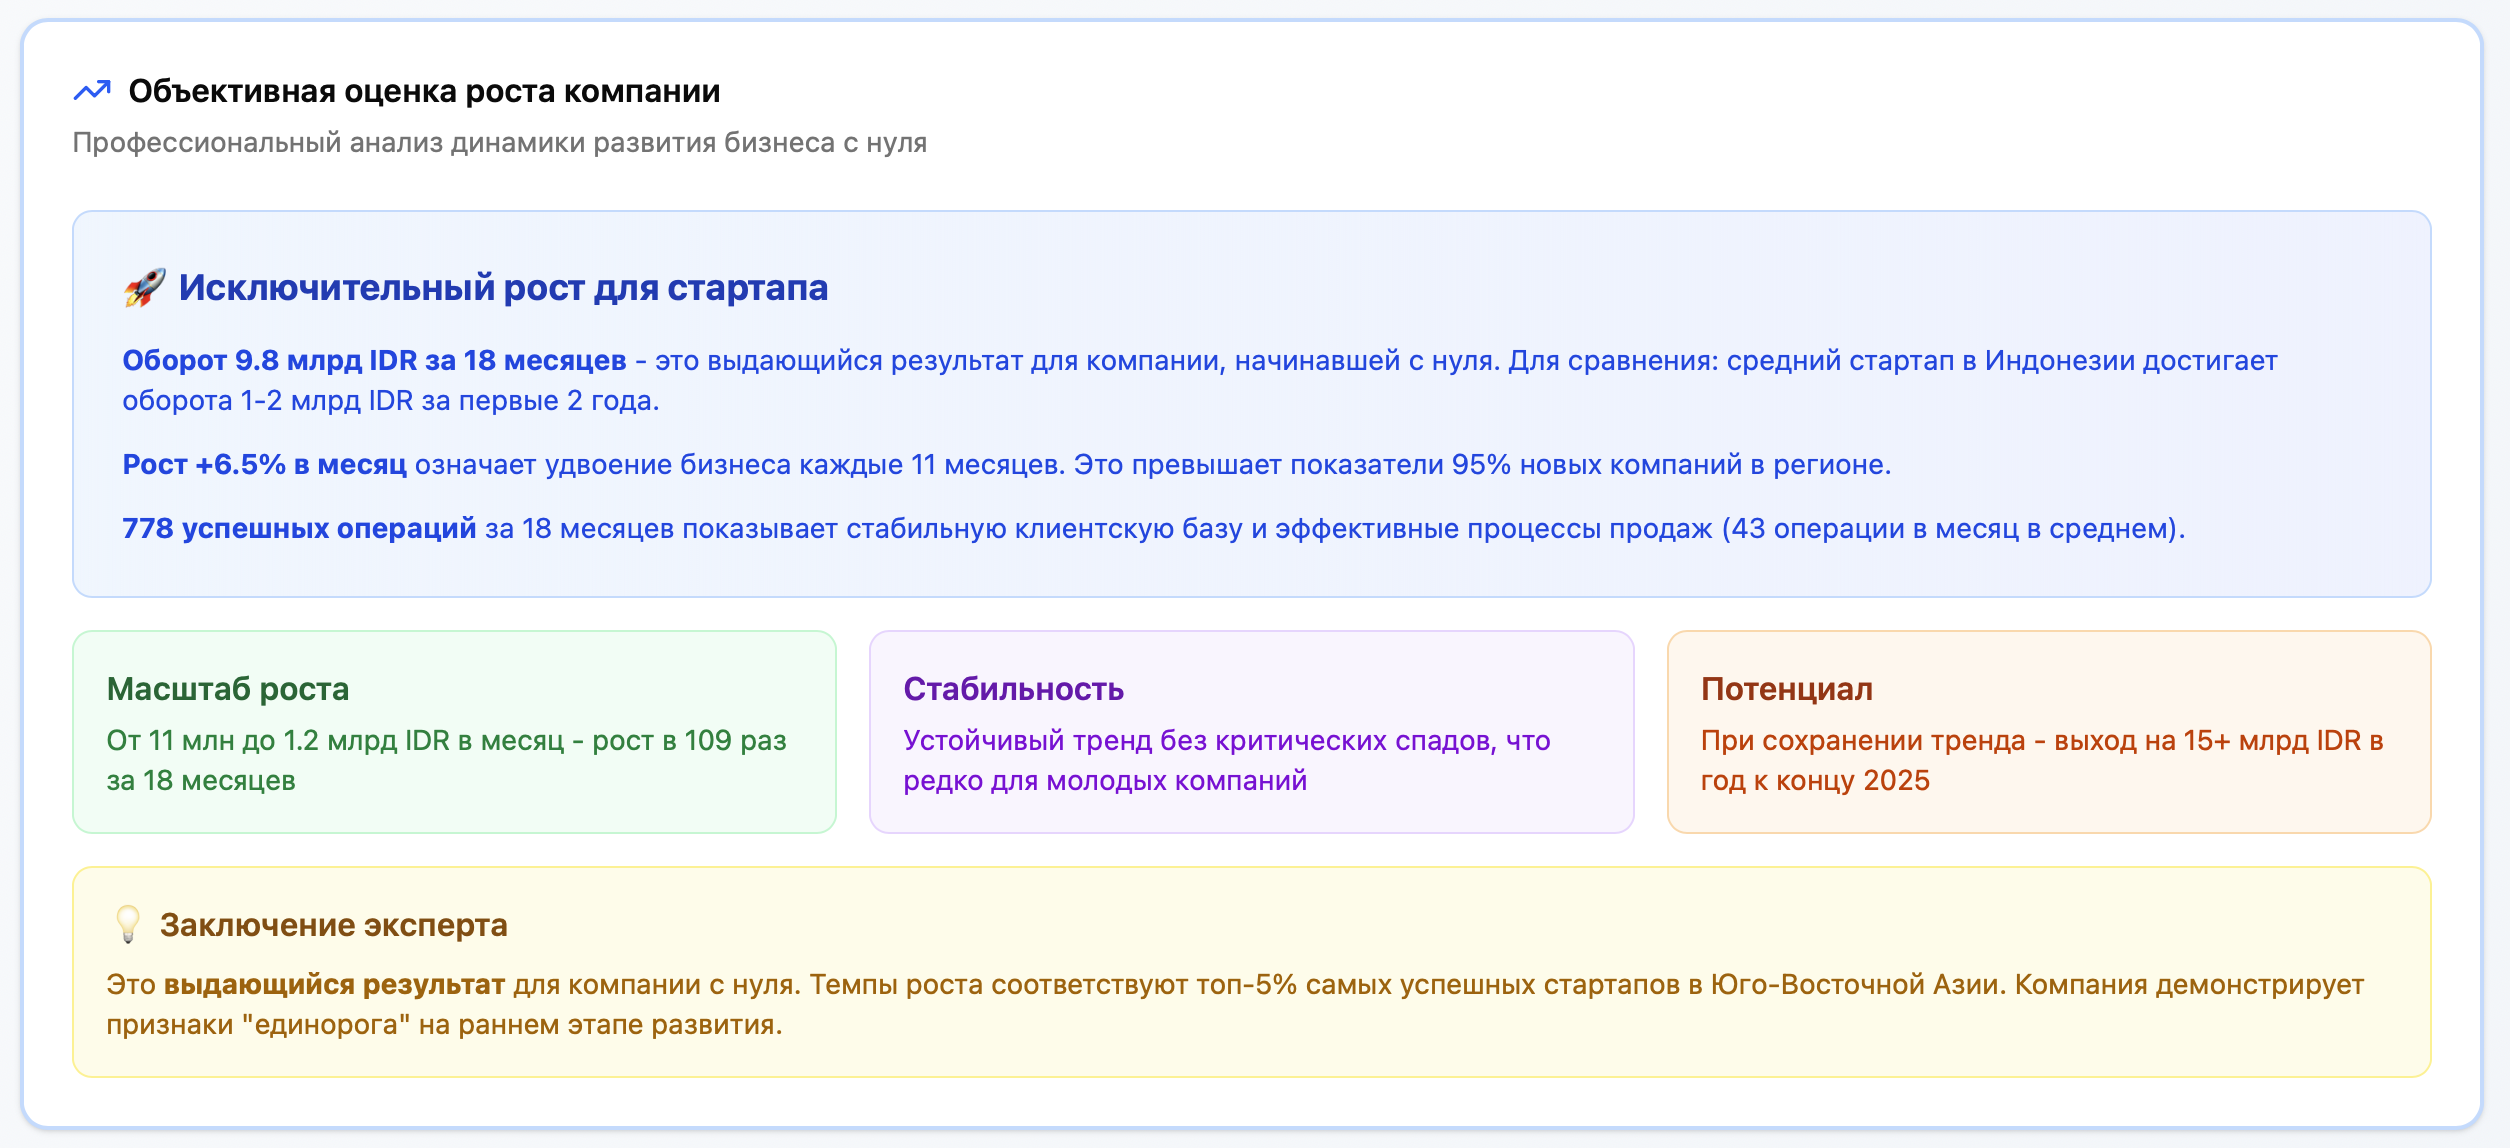Viewport: 2510px width, 1148px height.
Task: Click text Это превышает показатели 95% новых компаний
Action: (1408, 464)
